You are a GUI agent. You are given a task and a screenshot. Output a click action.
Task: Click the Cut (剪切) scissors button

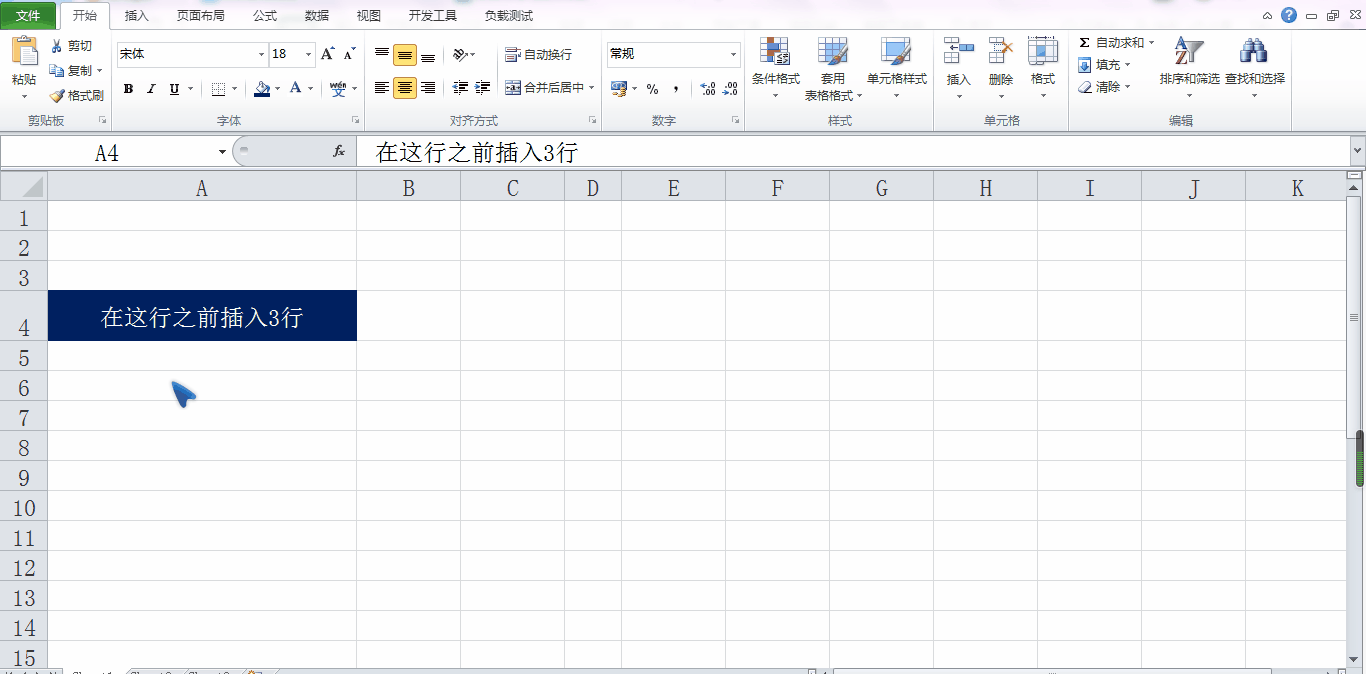click(71, 46)
